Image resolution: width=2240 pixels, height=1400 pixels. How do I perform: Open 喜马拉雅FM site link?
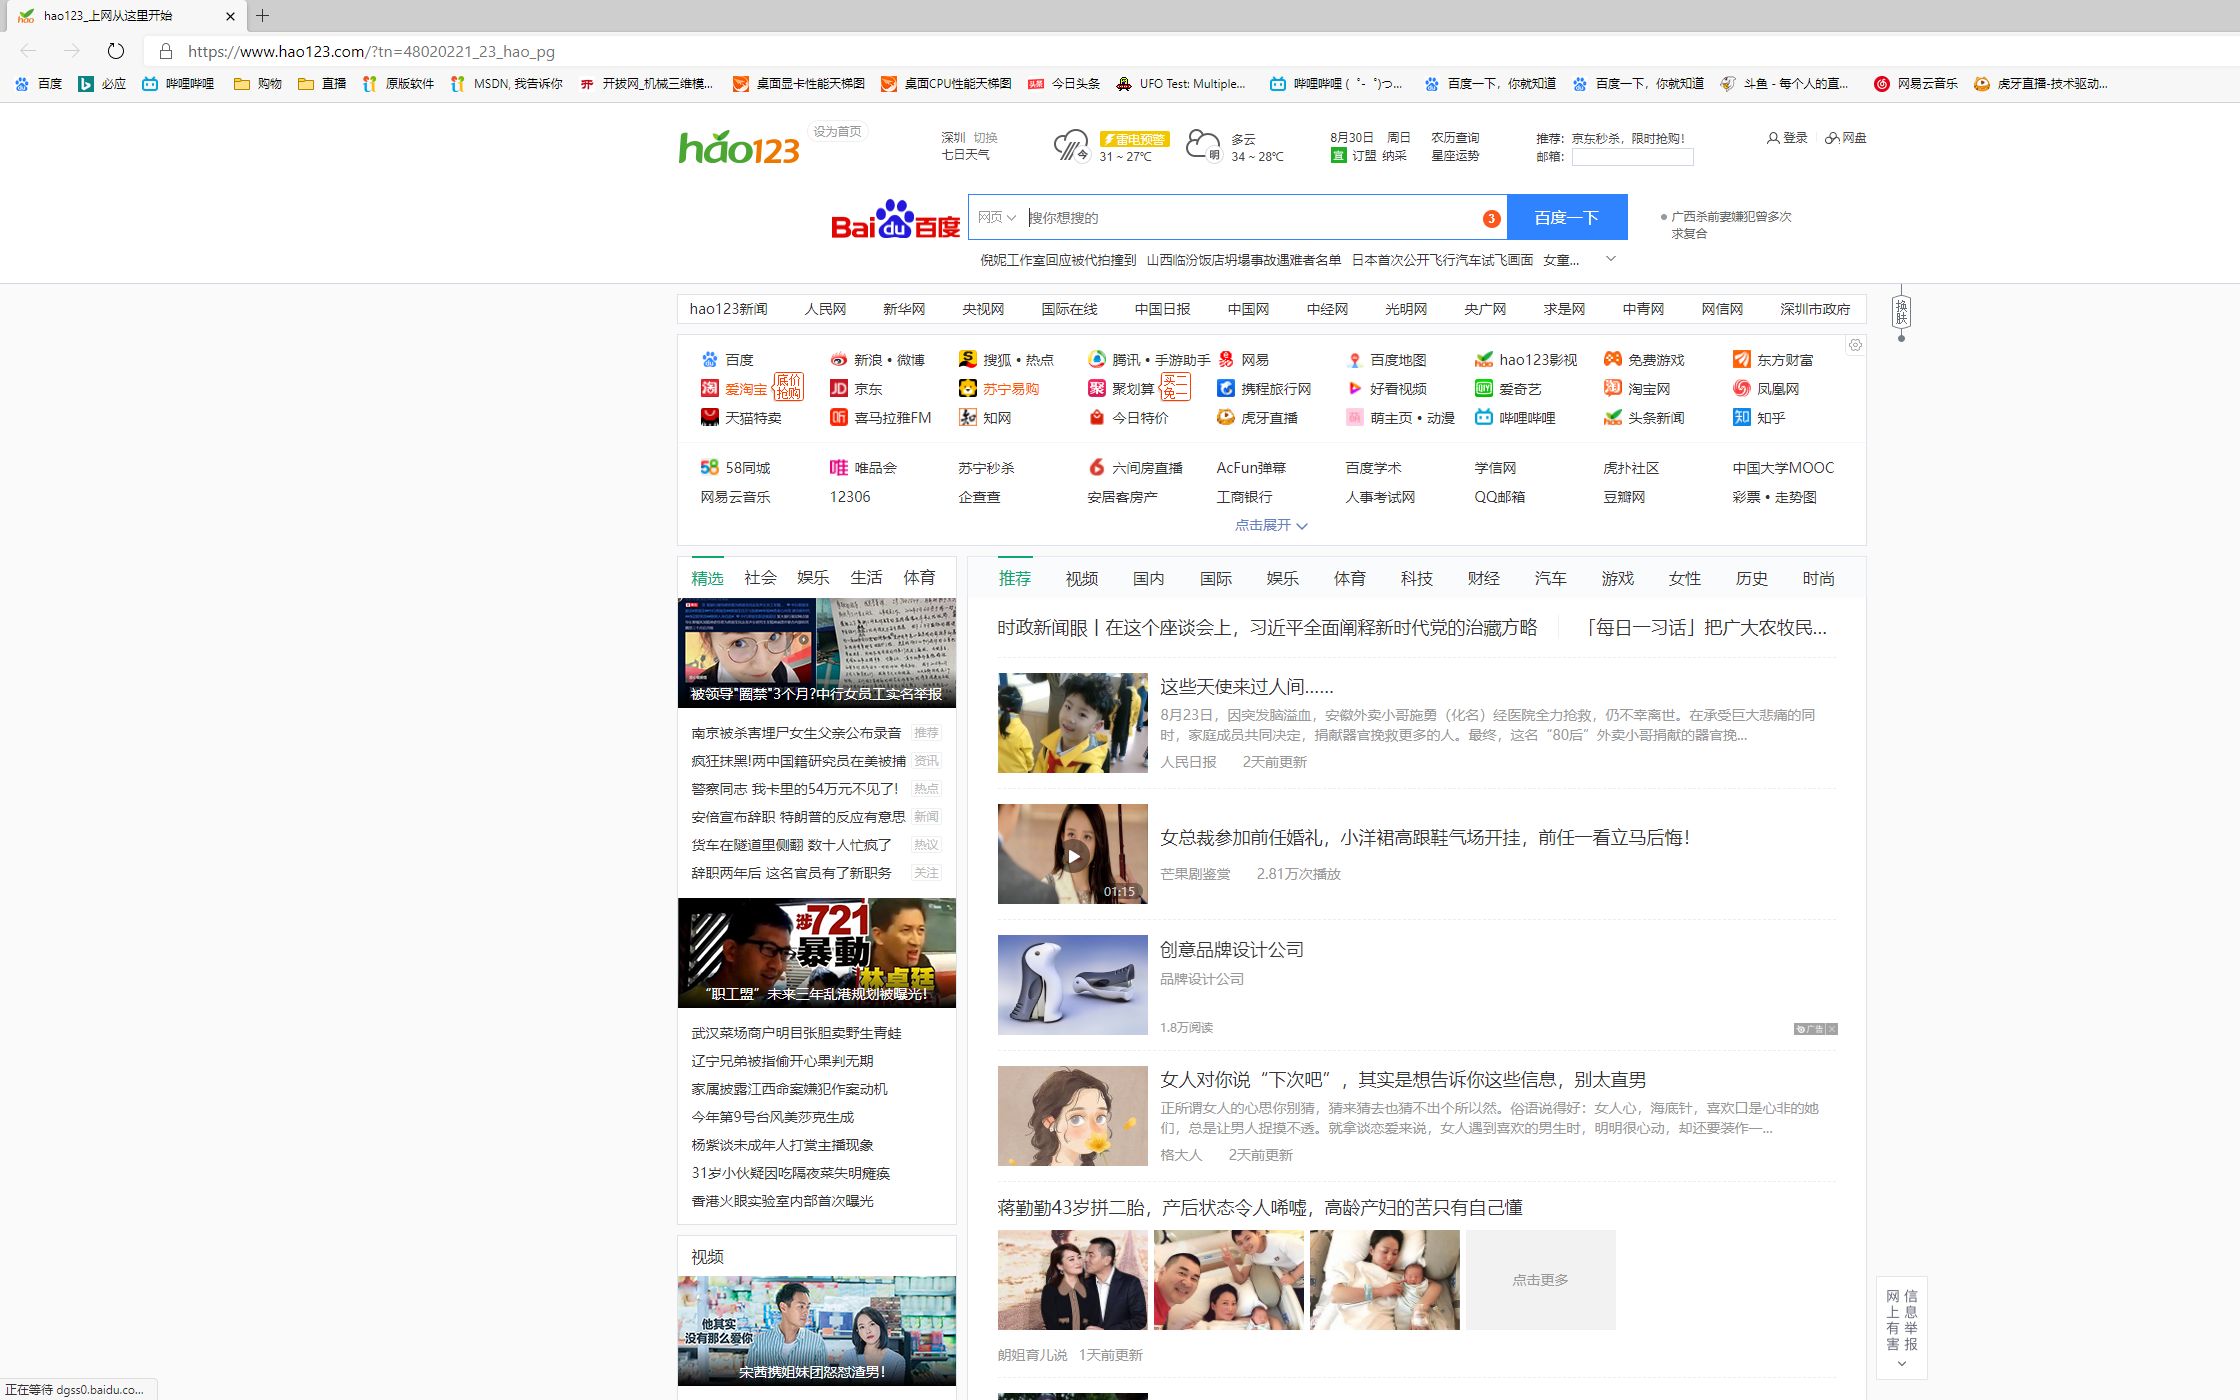(881, 418)
